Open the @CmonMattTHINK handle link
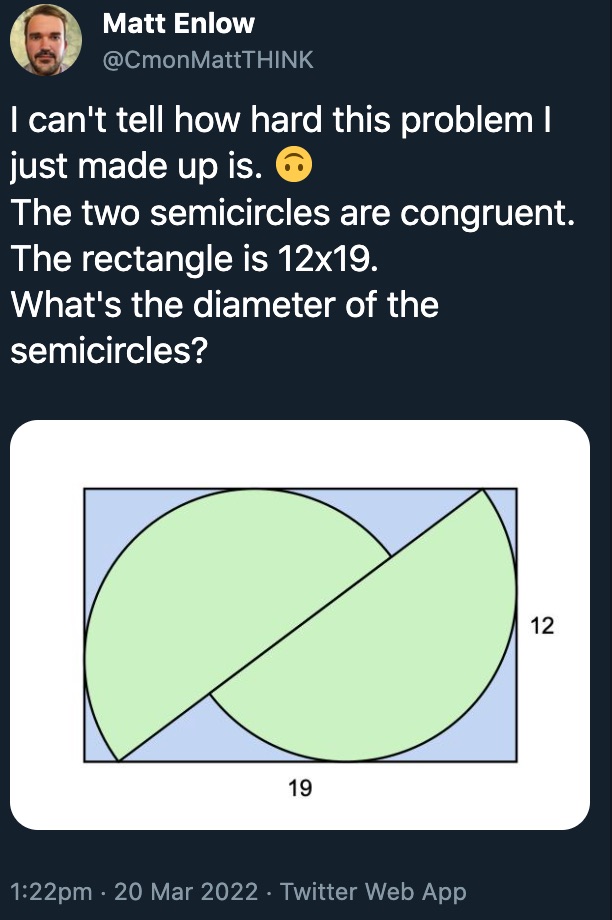 pos(208,60)
